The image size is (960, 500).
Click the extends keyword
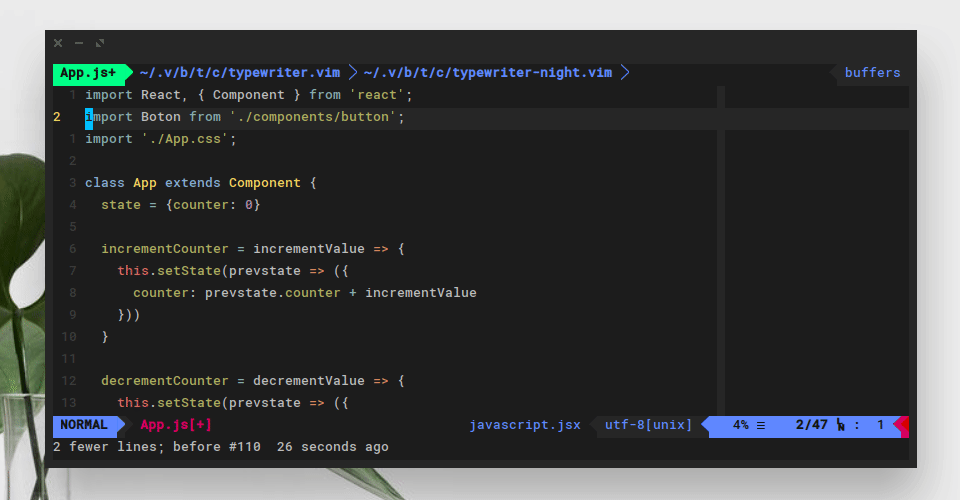click(x=192, y=183)
